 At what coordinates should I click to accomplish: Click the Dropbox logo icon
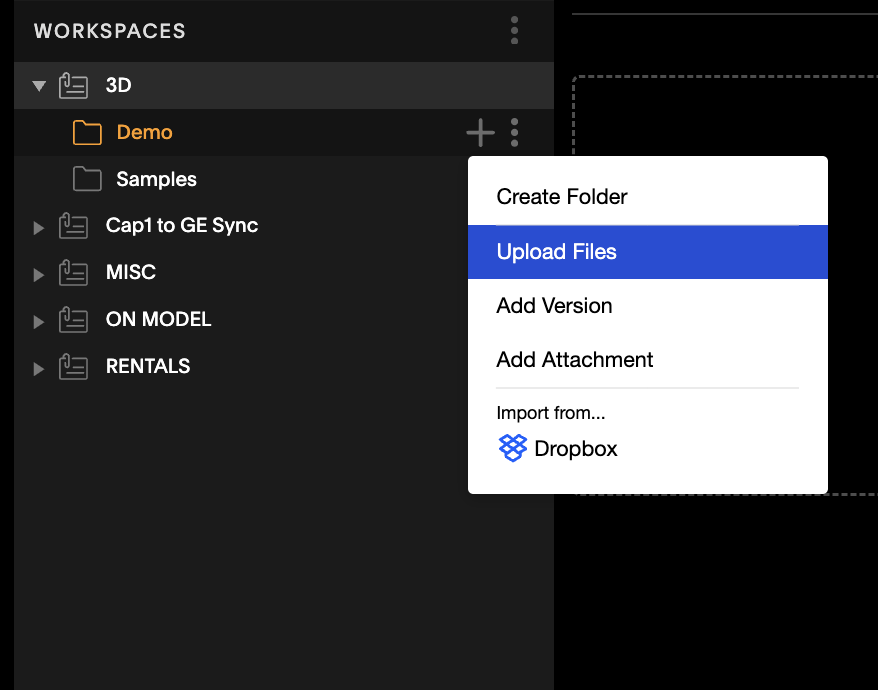(512, 448)
